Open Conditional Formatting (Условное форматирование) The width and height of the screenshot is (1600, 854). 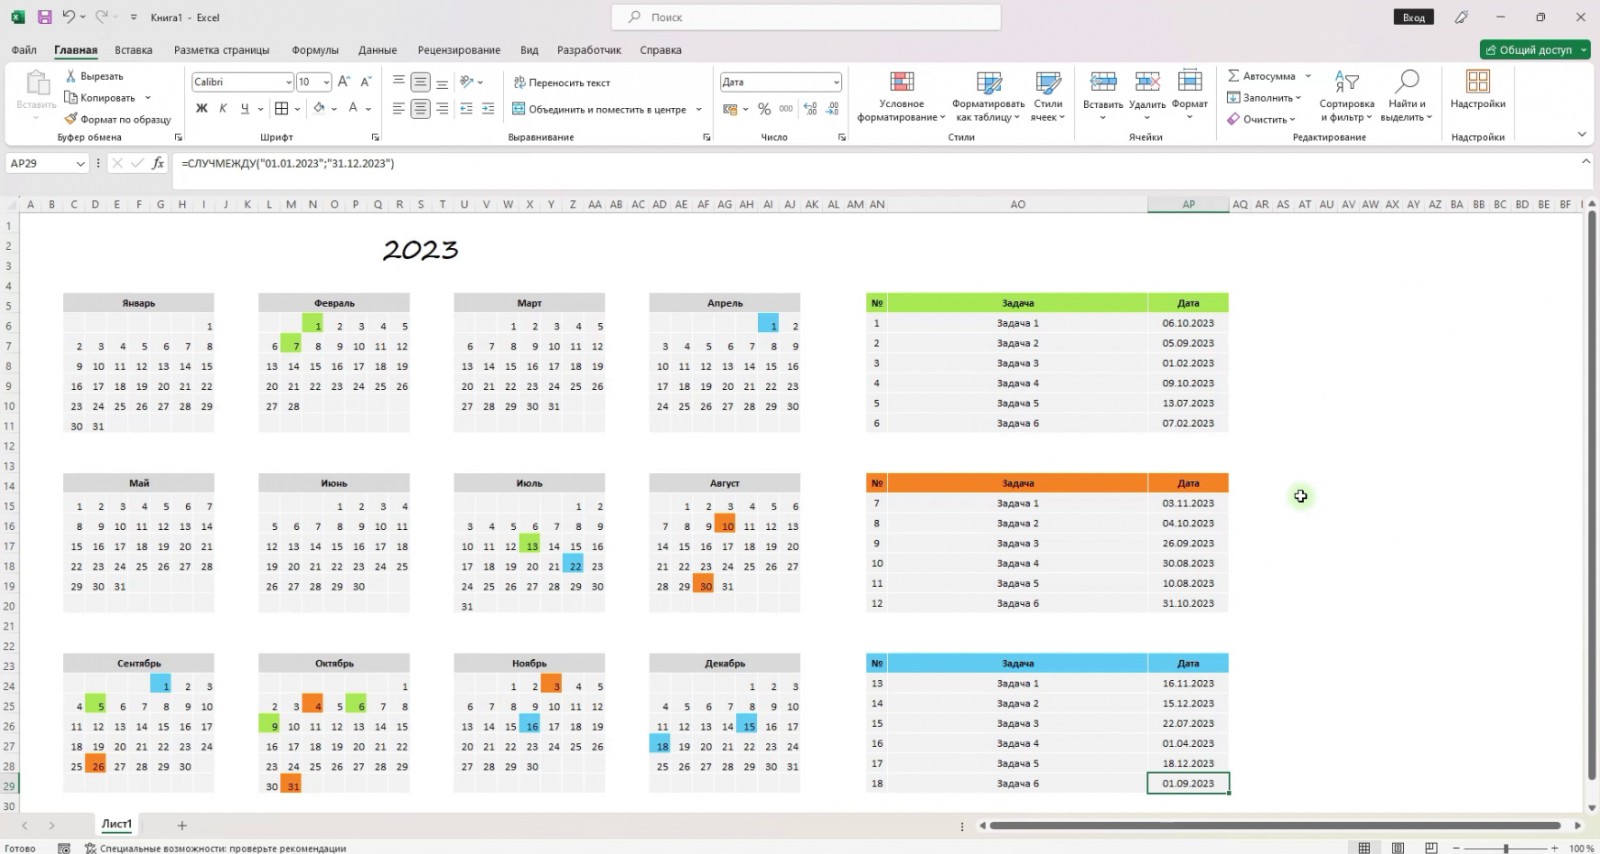[x=901, y=97]
